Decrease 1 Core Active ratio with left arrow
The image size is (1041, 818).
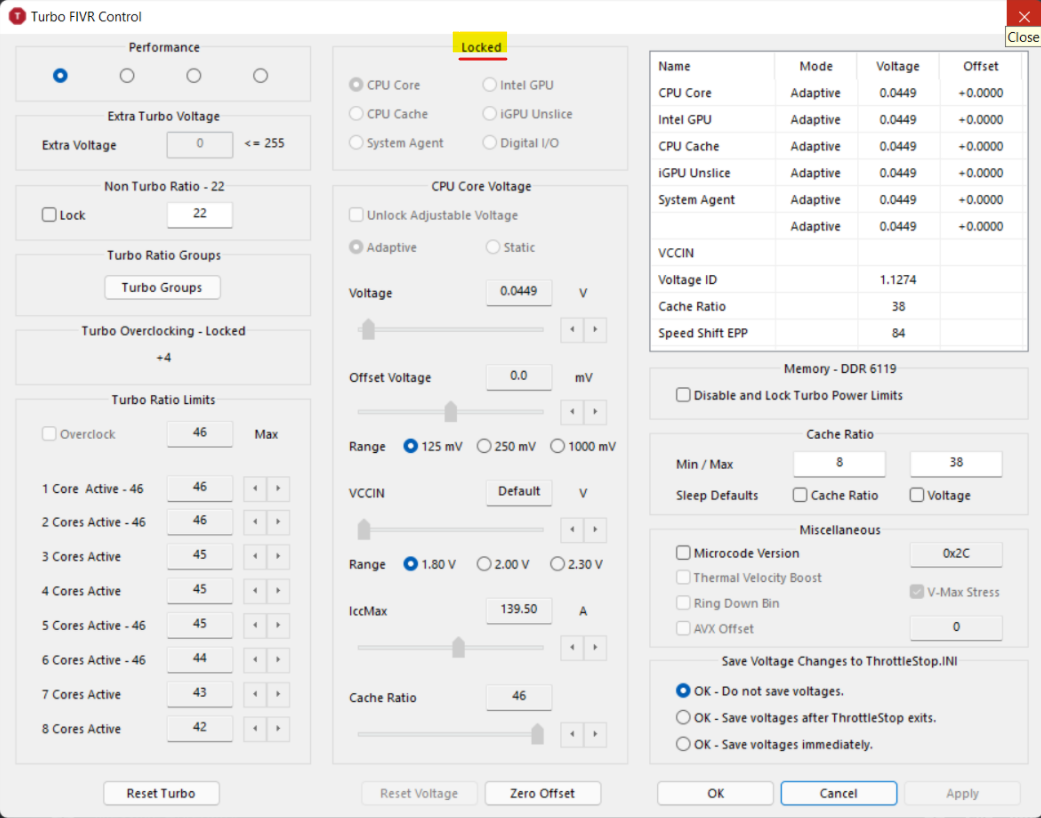[x=255, y=489]
